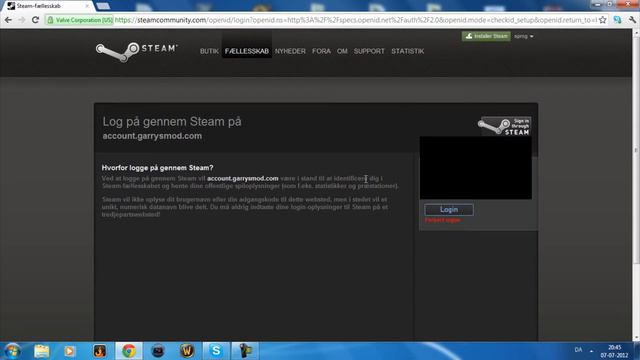Open Windows Explorer folder from taskbar

pos(41,351)
